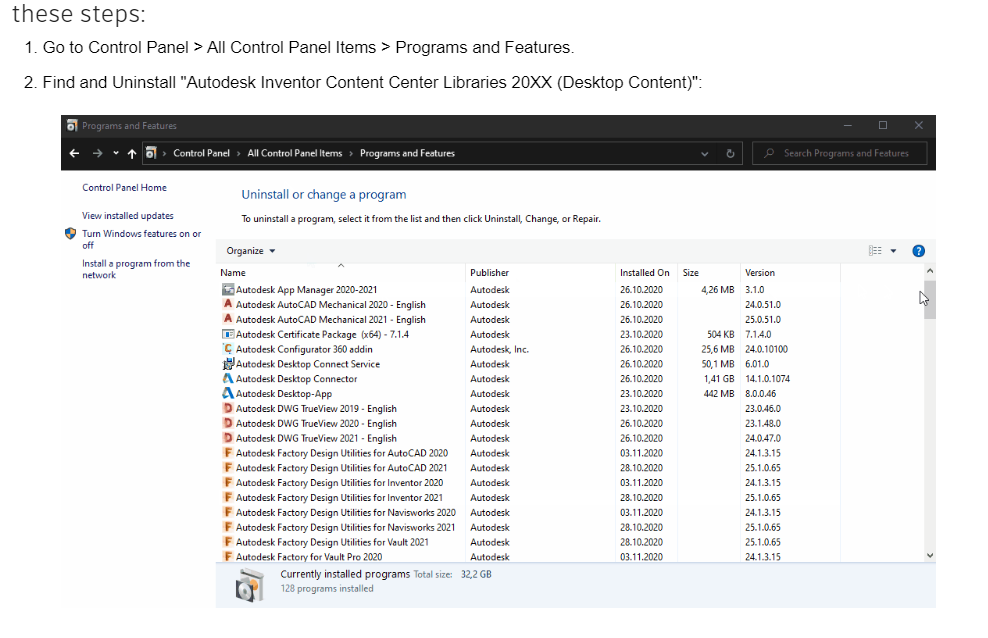
Task: Click the Autodesk App Manager 2020-2021 icon
Action: pos(228,290)
